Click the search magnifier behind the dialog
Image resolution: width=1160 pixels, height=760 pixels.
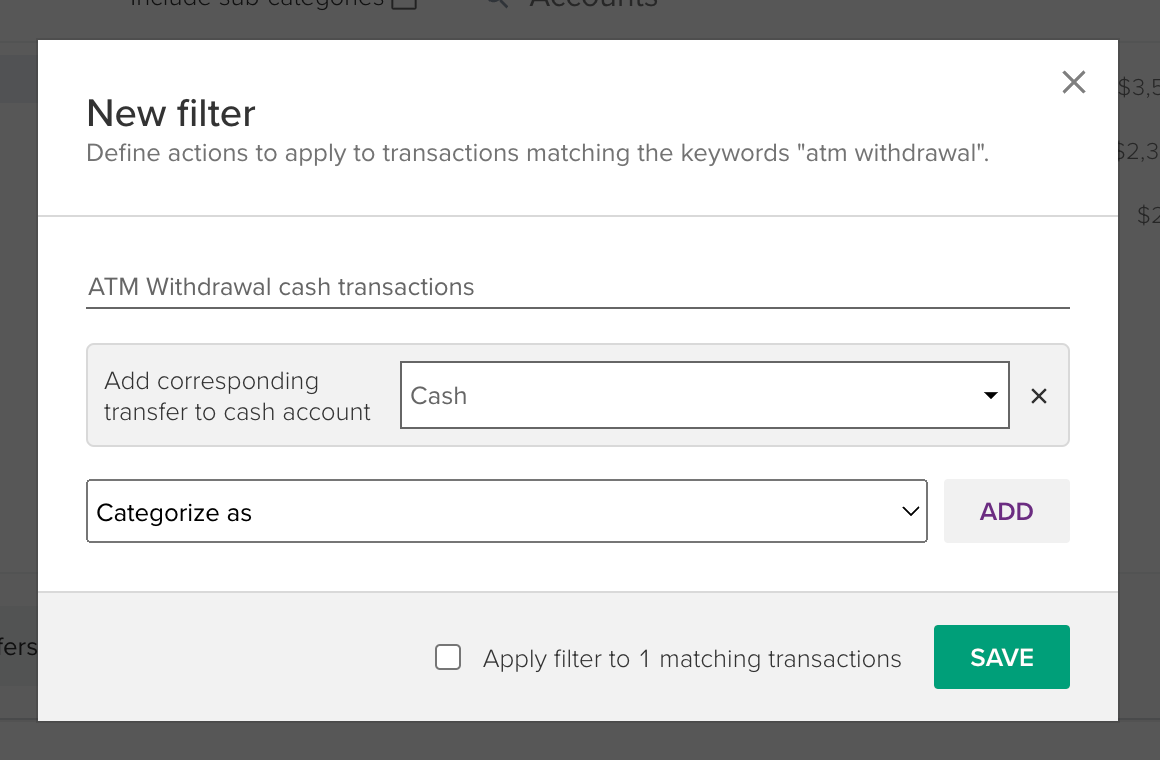(x=495, y=4)
